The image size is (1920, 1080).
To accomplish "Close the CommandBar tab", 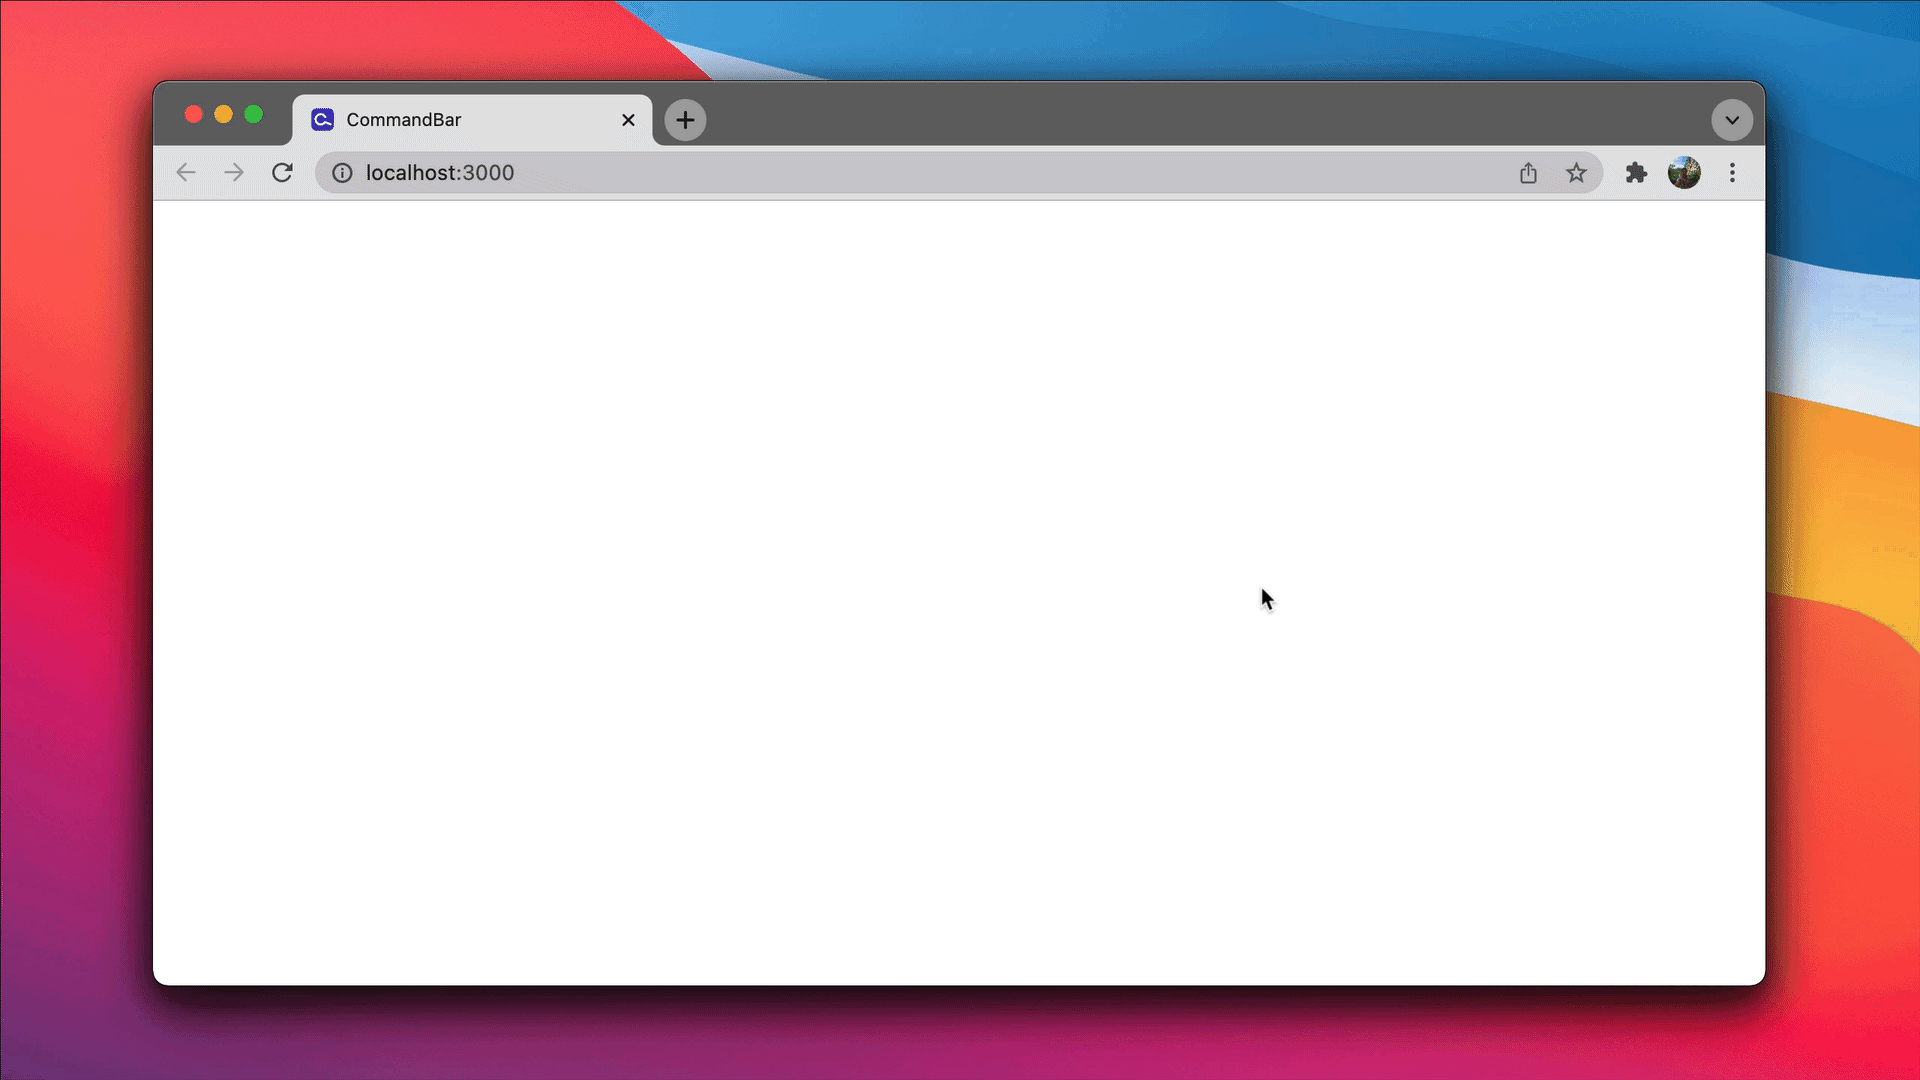I will tap(628, 120).
